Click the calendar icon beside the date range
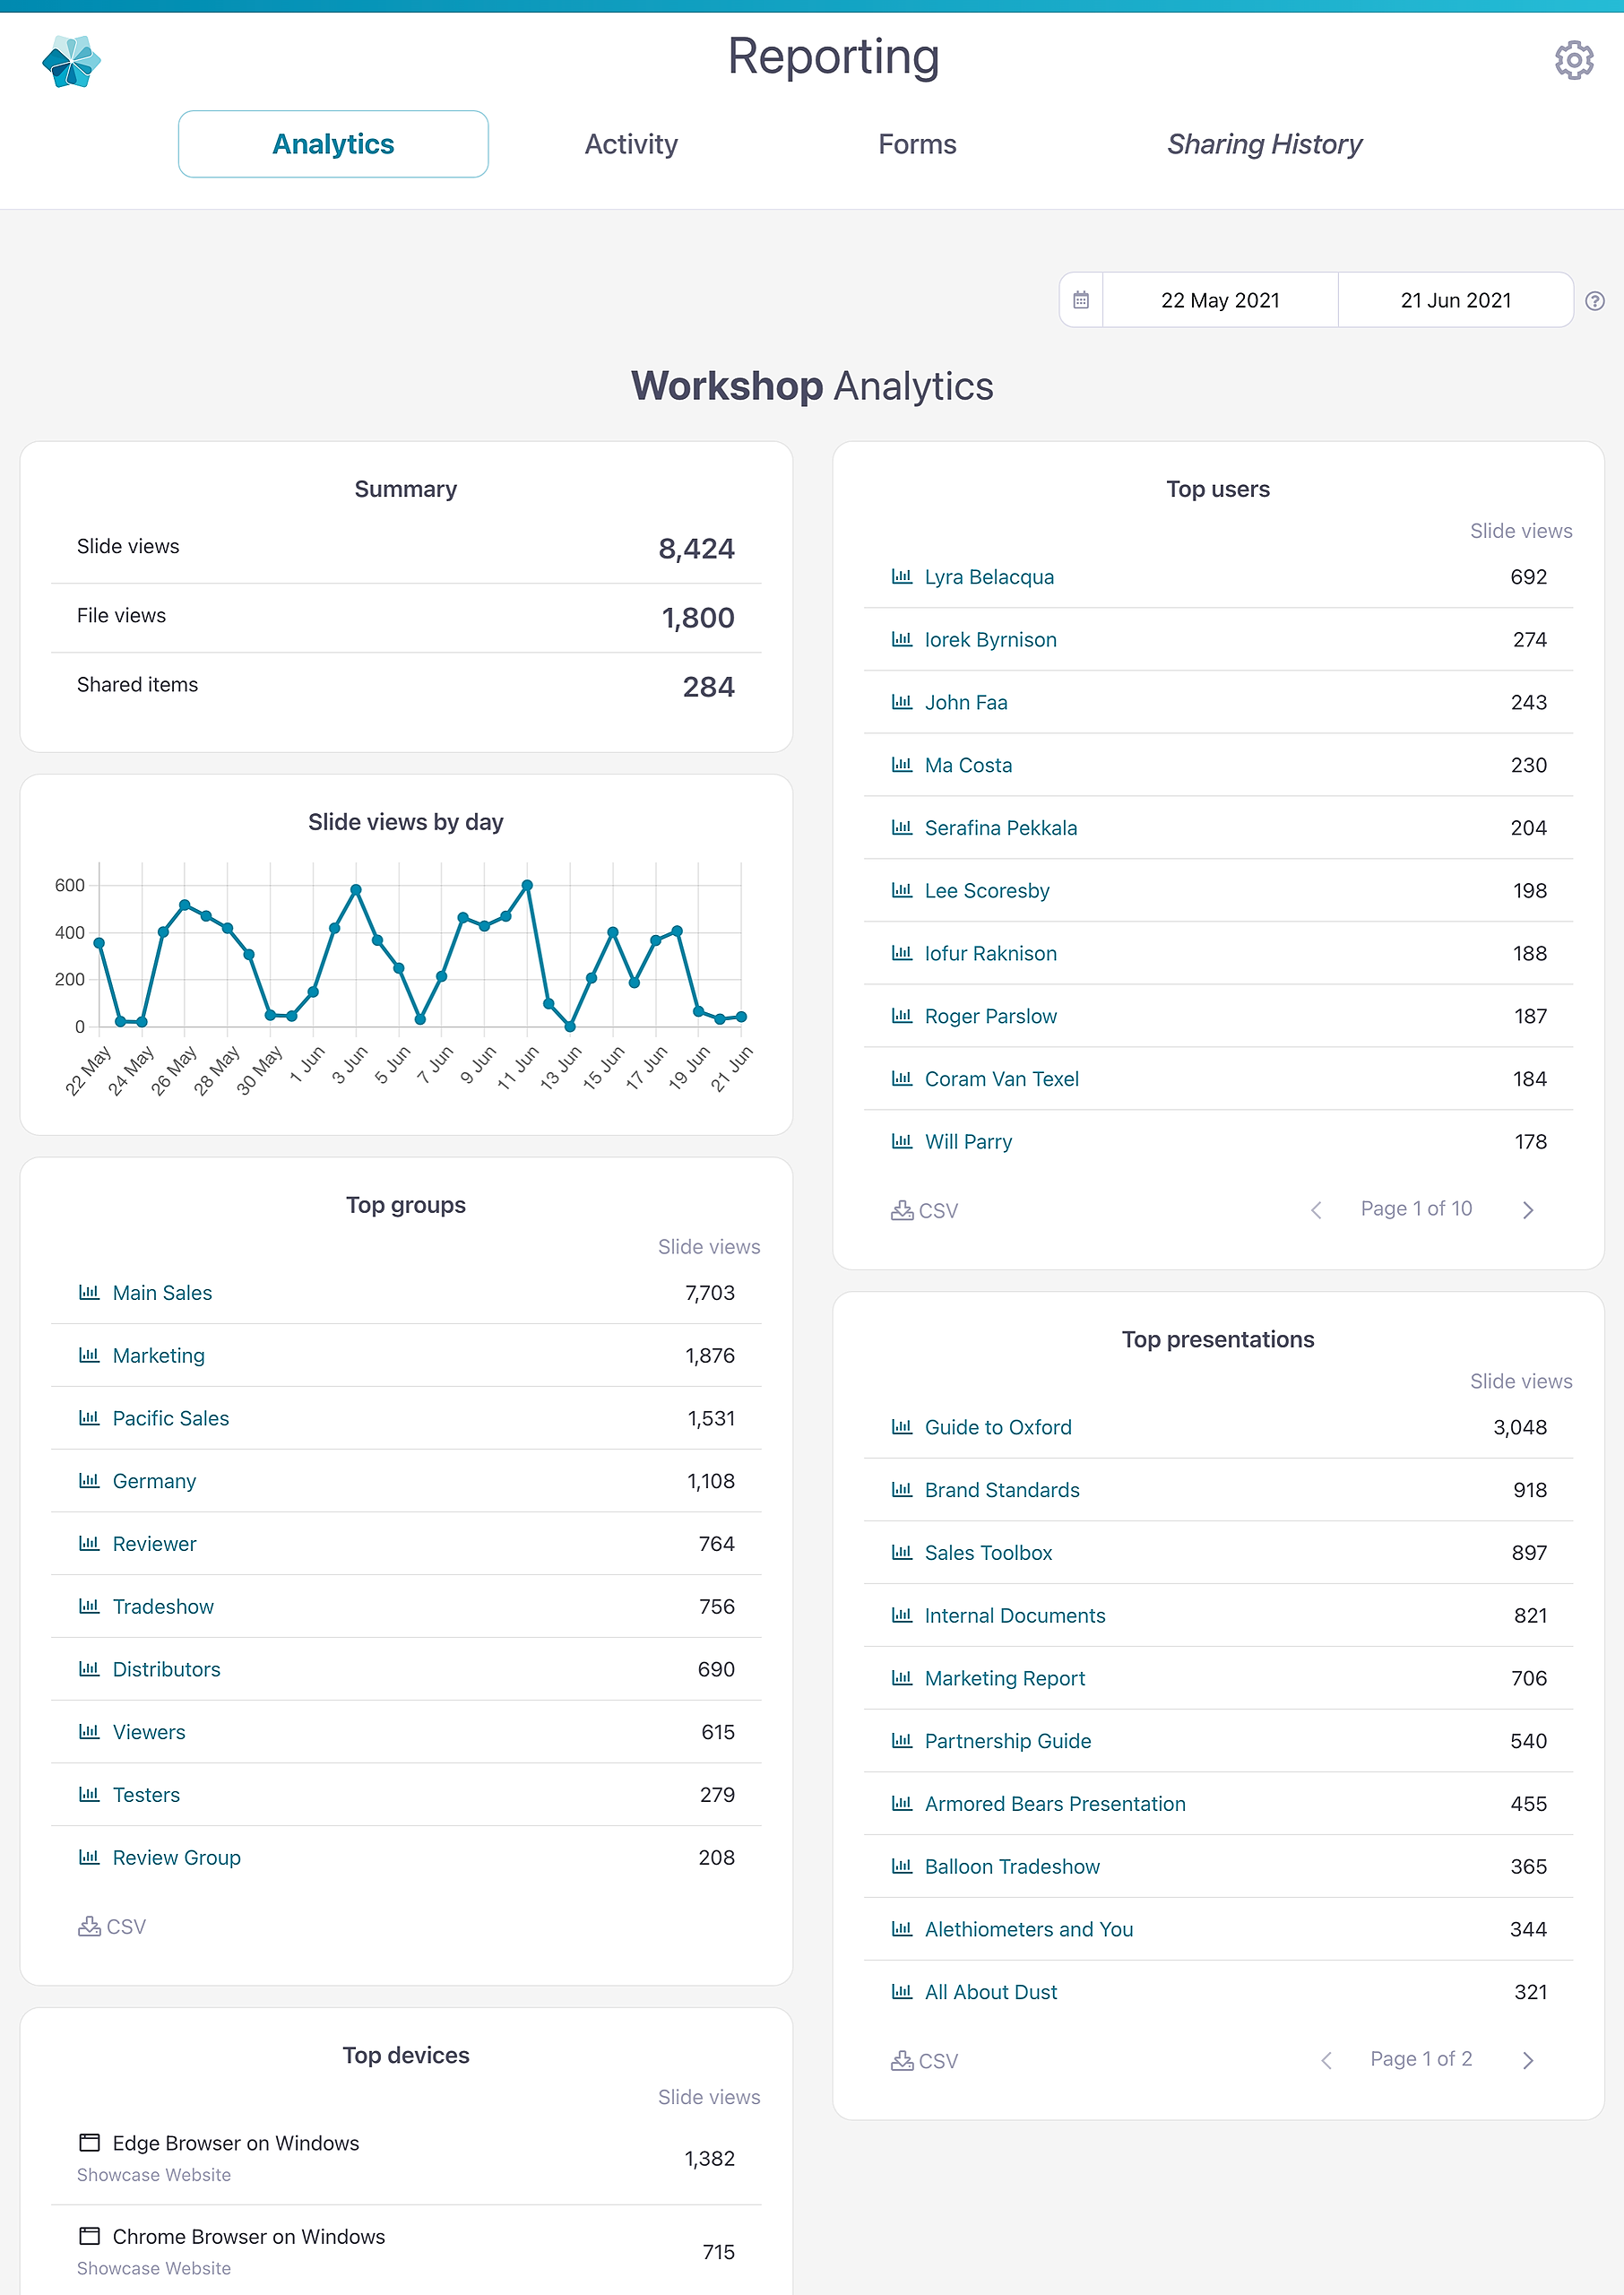The width and height of the screenshot is (1624, 2295). pos(1081,300)
